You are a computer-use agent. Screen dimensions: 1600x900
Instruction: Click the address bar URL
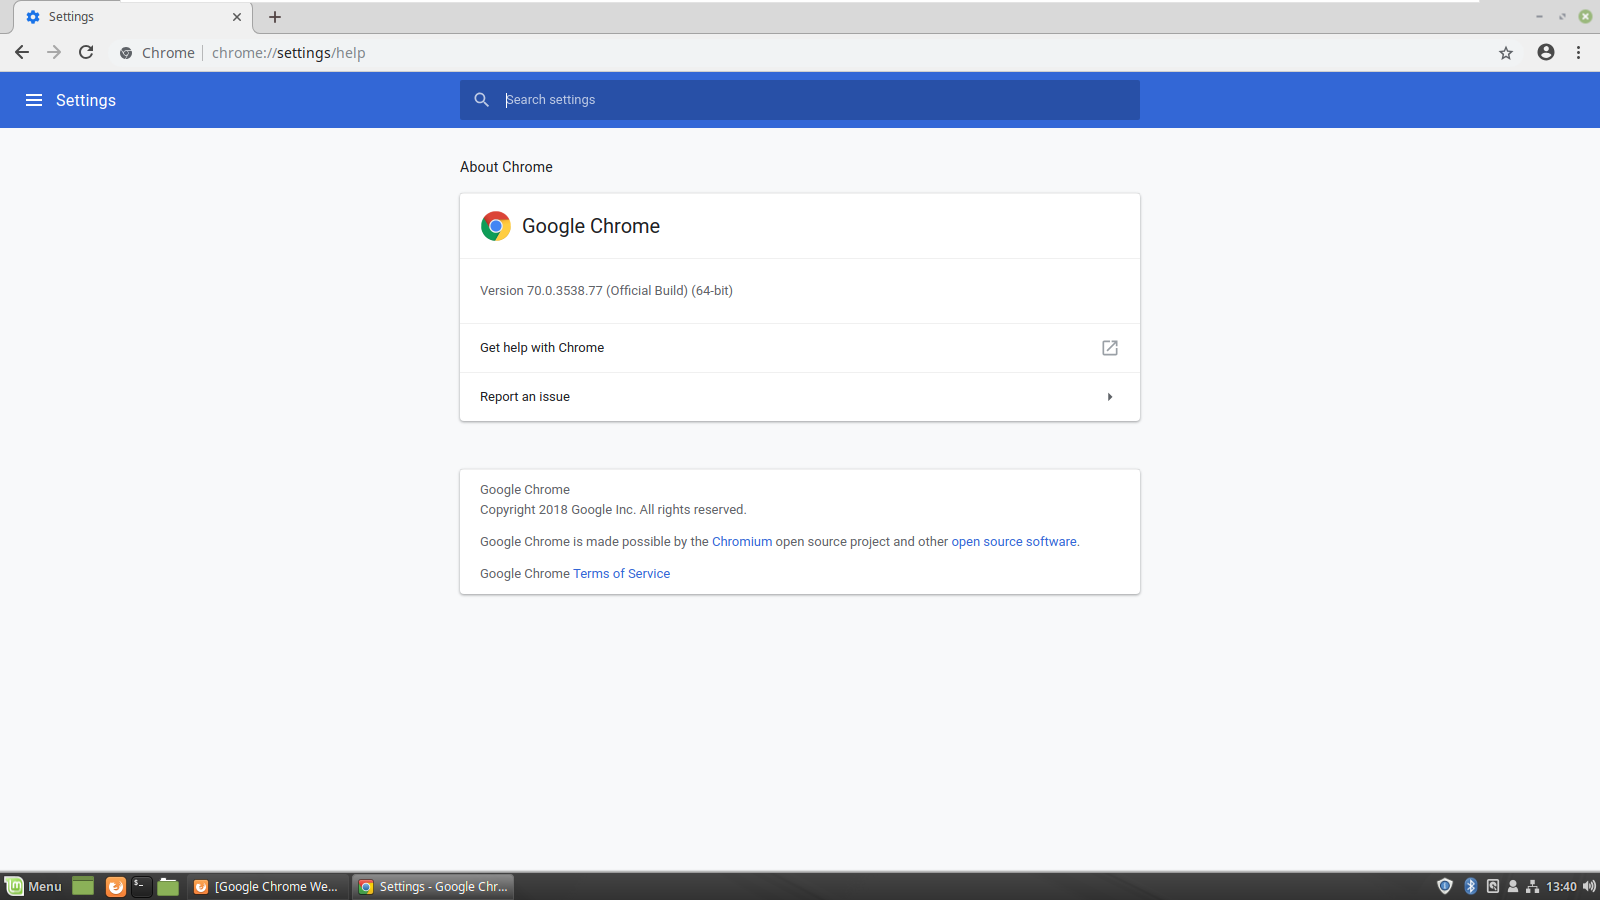288,53
